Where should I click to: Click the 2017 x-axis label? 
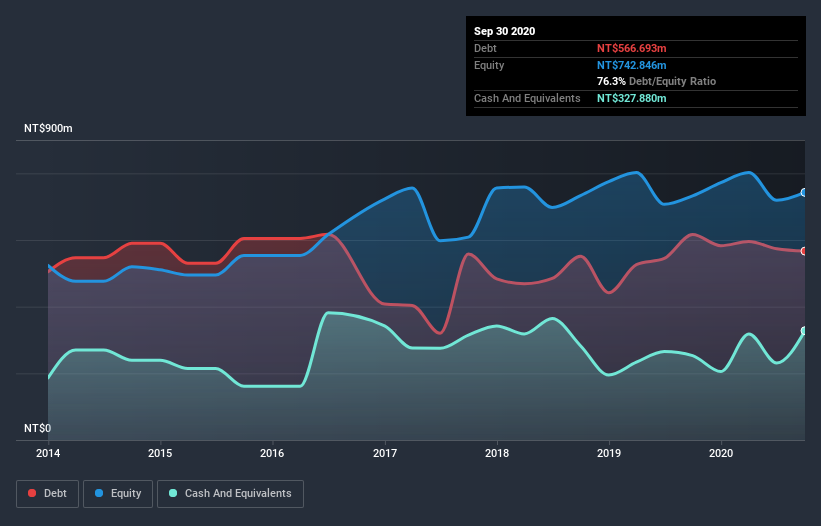click(x=385, y=453)
